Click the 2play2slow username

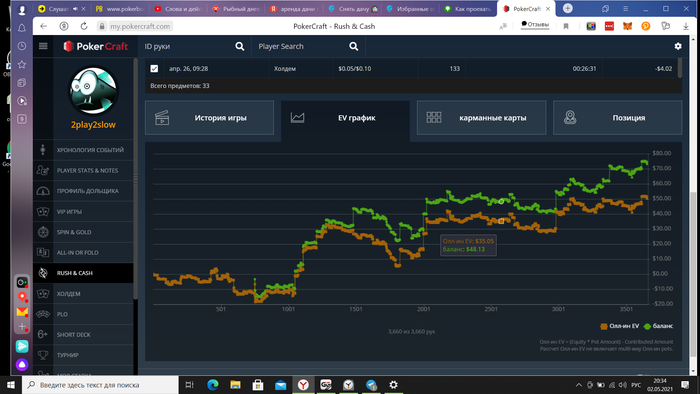pos(93,125)
